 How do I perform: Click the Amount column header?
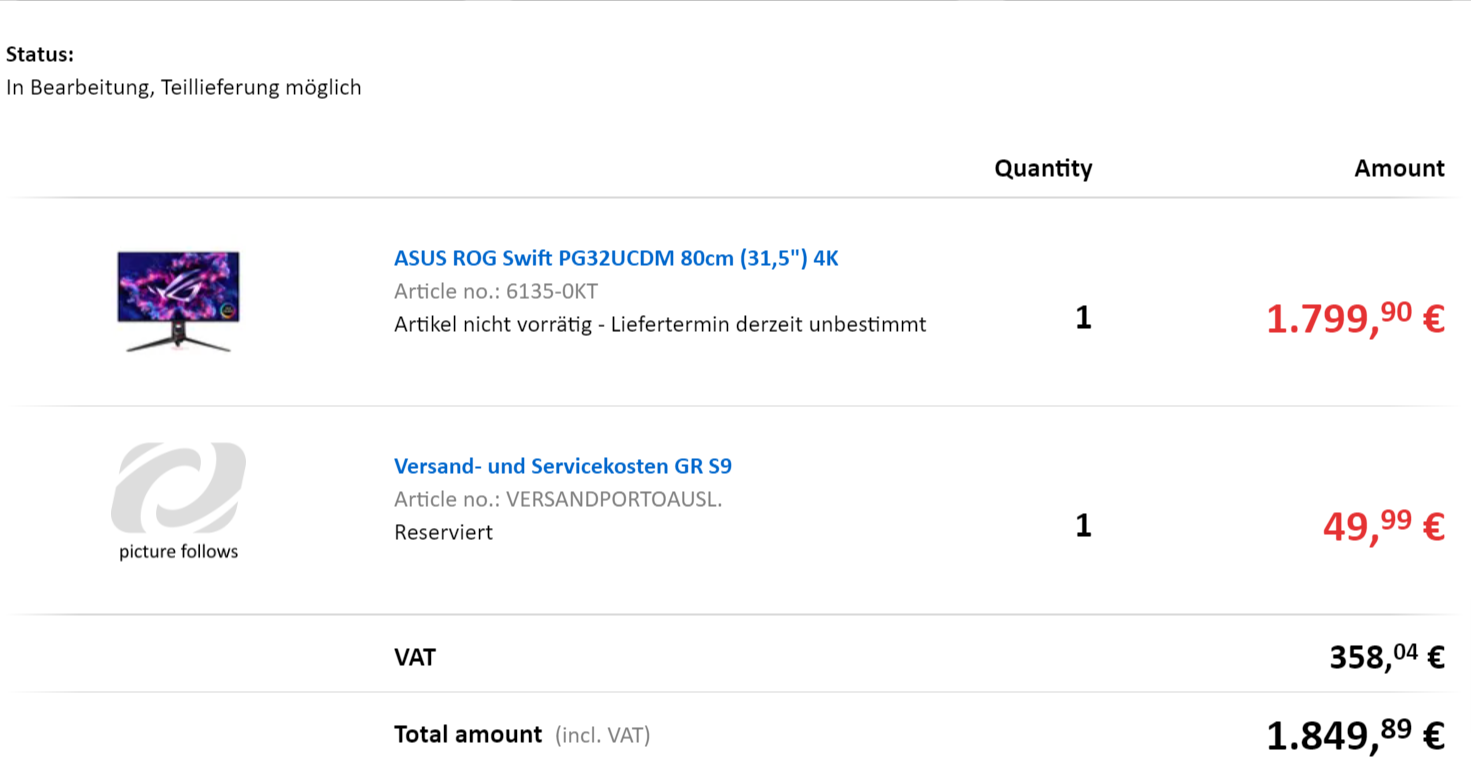pyautogui.click(x=1399, y=168)
